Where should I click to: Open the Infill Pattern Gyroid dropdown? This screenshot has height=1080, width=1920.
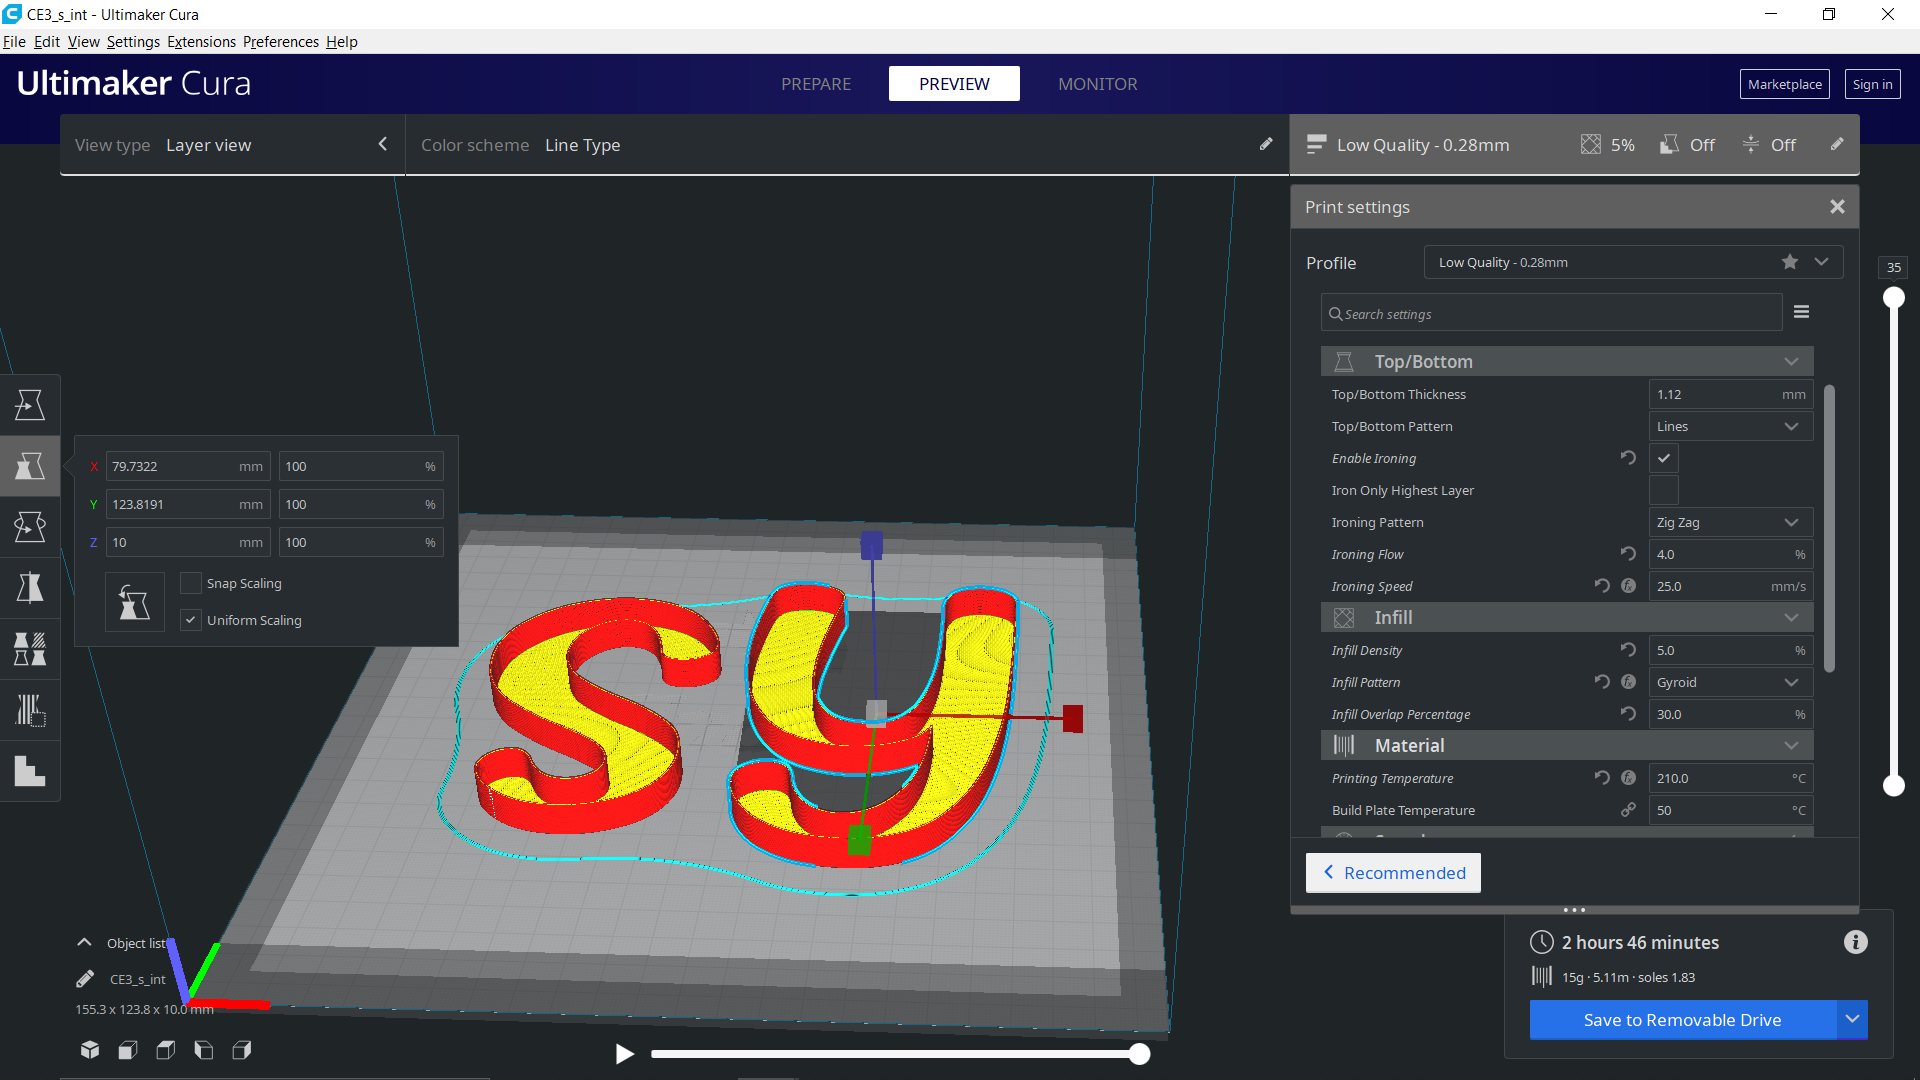[1730, 682]
